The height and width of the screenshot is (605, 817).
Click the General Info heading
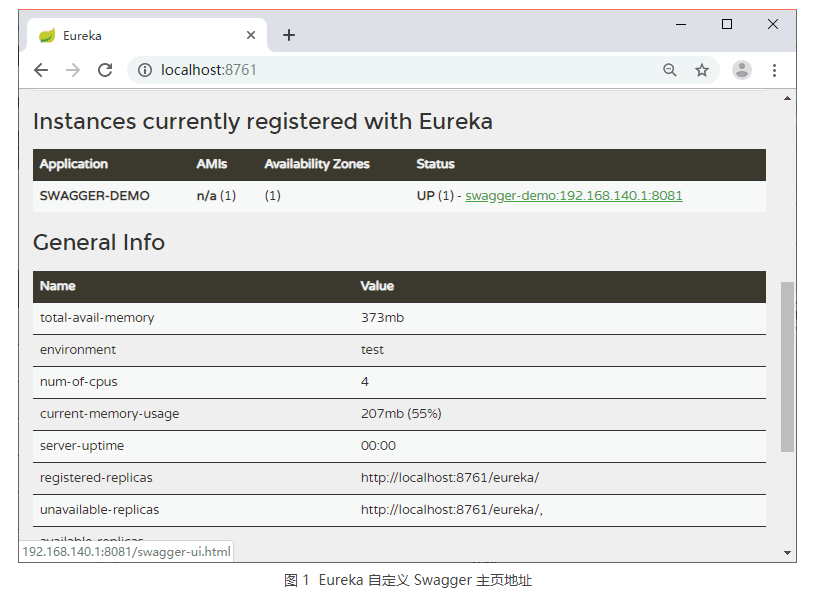[99, 242]
